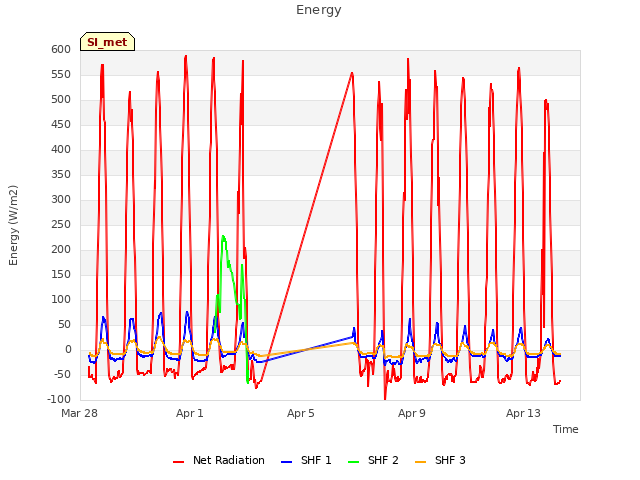Click the green SHF 2 legend swatch

point(353,462)
